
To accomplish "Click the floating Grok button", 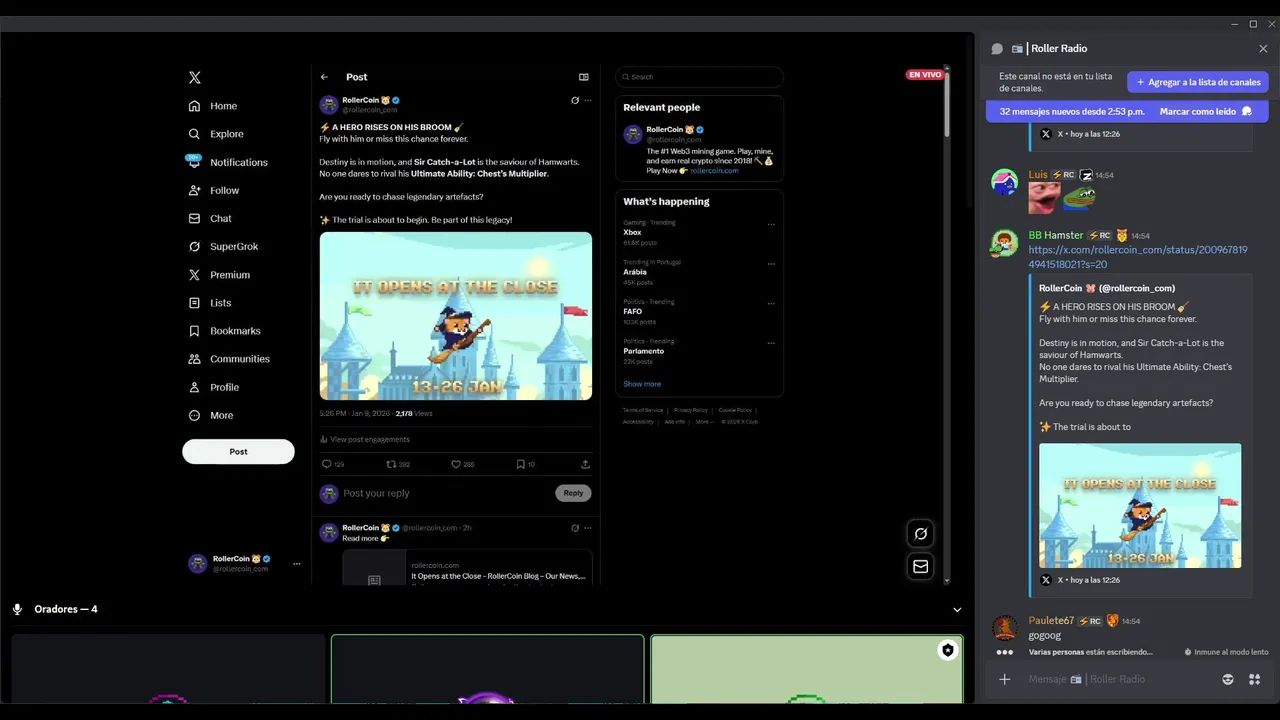I will [x=921, y=534].
